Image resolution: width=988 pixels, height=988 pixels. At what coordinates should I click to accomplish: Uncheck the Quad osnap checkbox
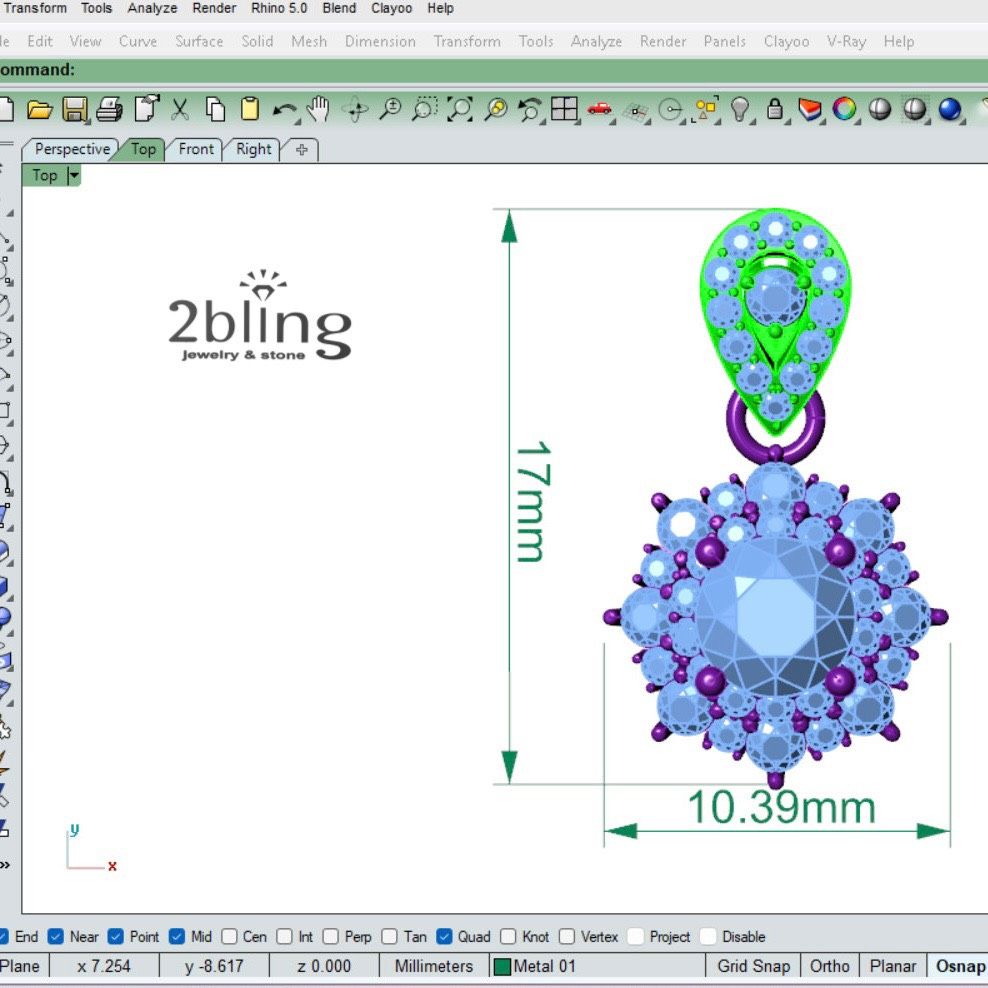(x=445, y=937)
